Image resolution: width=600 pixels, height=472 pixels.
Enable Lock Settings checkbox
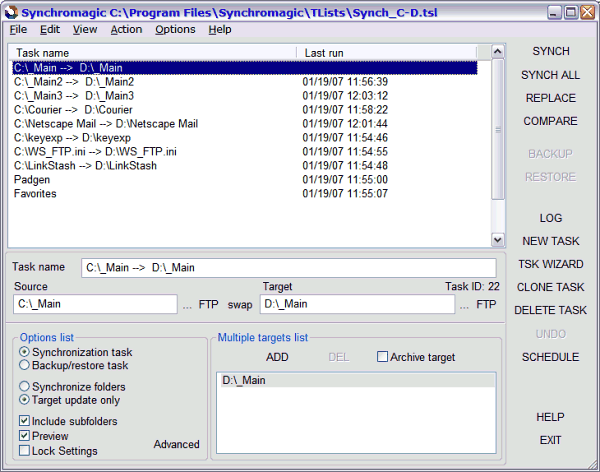tap(25, 451)
